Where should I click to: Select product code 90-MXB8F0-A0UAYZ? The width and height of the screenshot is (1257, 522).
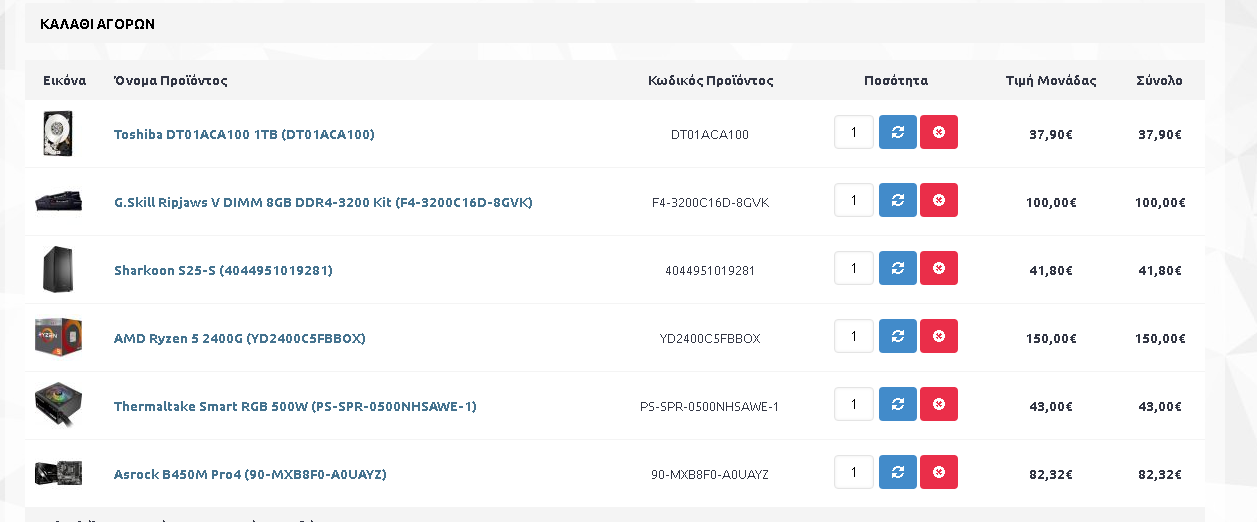(710, 474)
